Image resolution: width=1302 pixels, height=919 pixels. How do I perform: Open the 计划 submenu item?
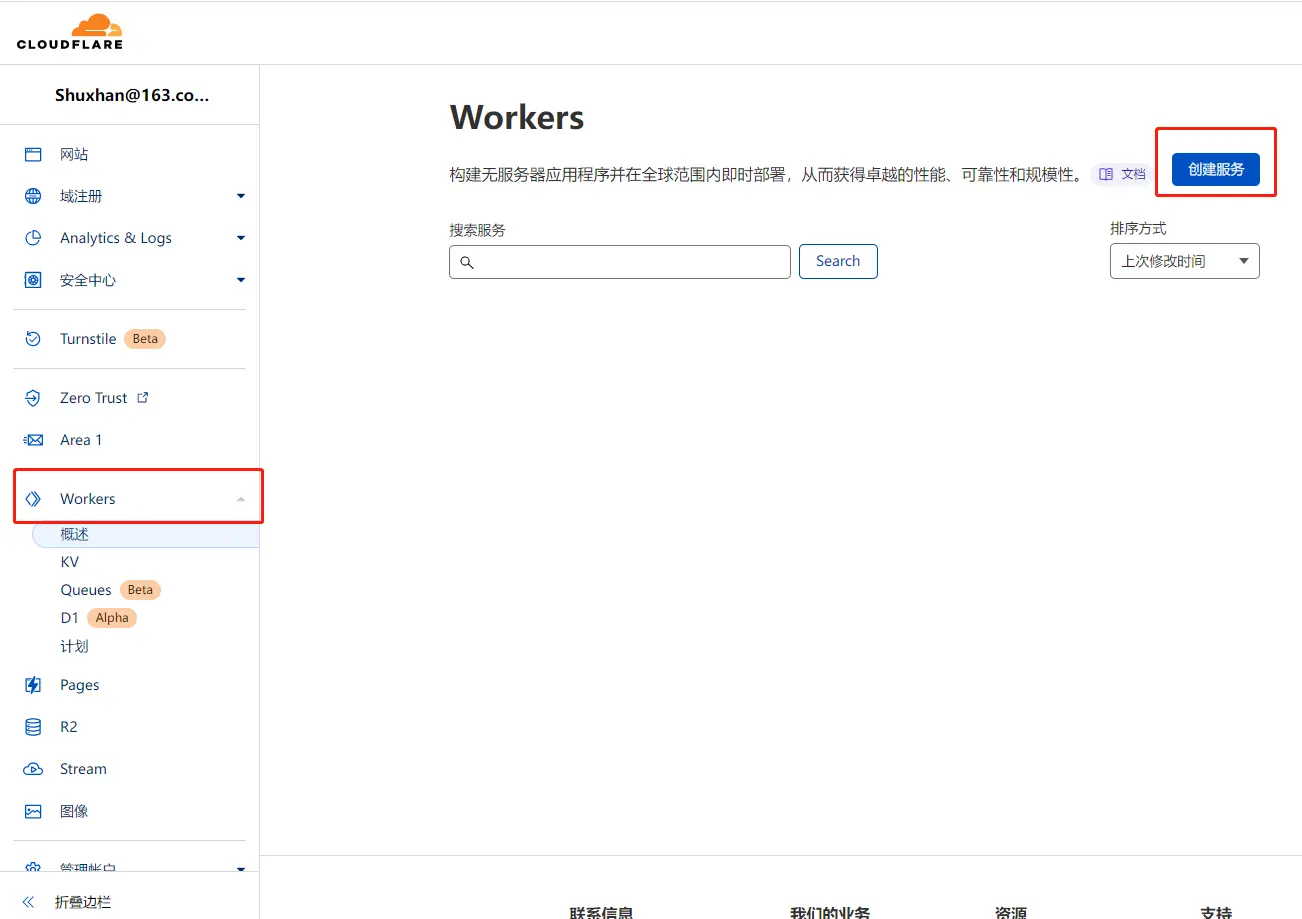(x=74, y=646)
